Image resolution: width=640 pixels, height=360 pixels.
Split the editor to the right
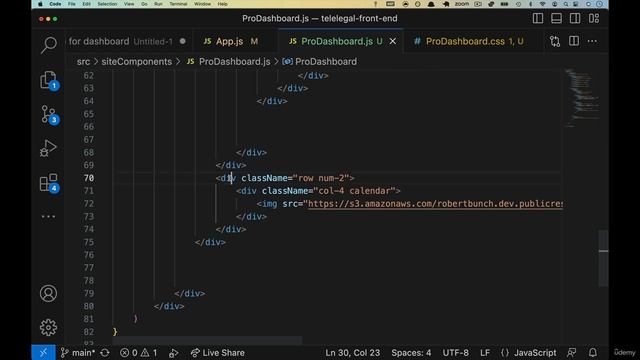(x=574, y=41)
